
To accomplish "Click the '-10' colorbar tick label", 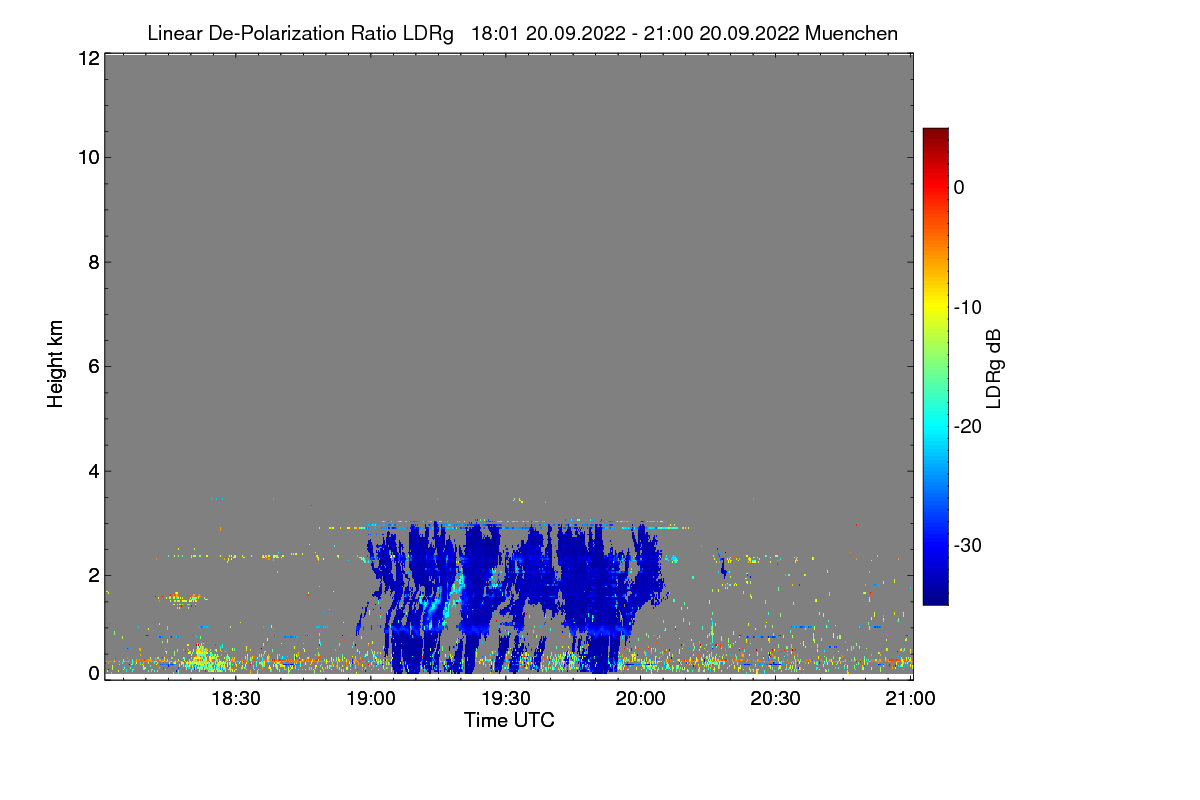I will coord(969,307).
